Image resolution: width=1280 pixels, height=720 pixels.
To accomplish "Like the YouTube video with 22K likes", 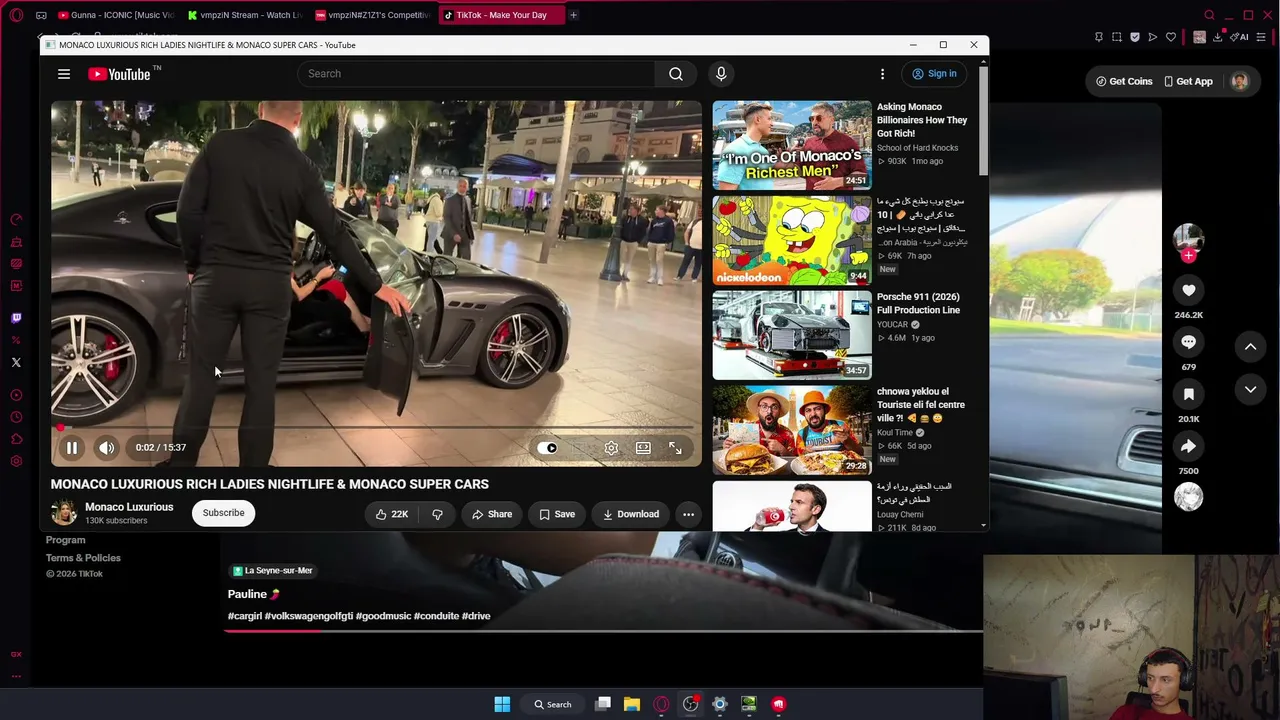I will pos(392,514).
